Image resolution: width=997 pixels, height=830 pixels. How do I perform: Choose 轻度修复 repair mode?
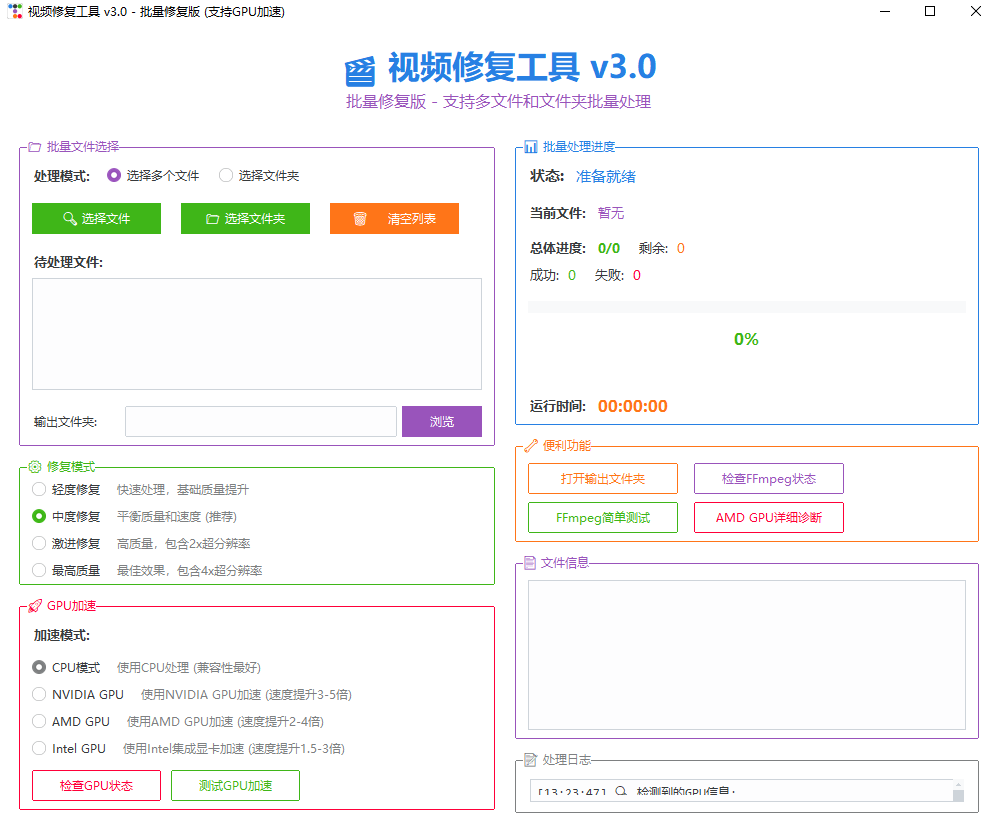point(39,490)
